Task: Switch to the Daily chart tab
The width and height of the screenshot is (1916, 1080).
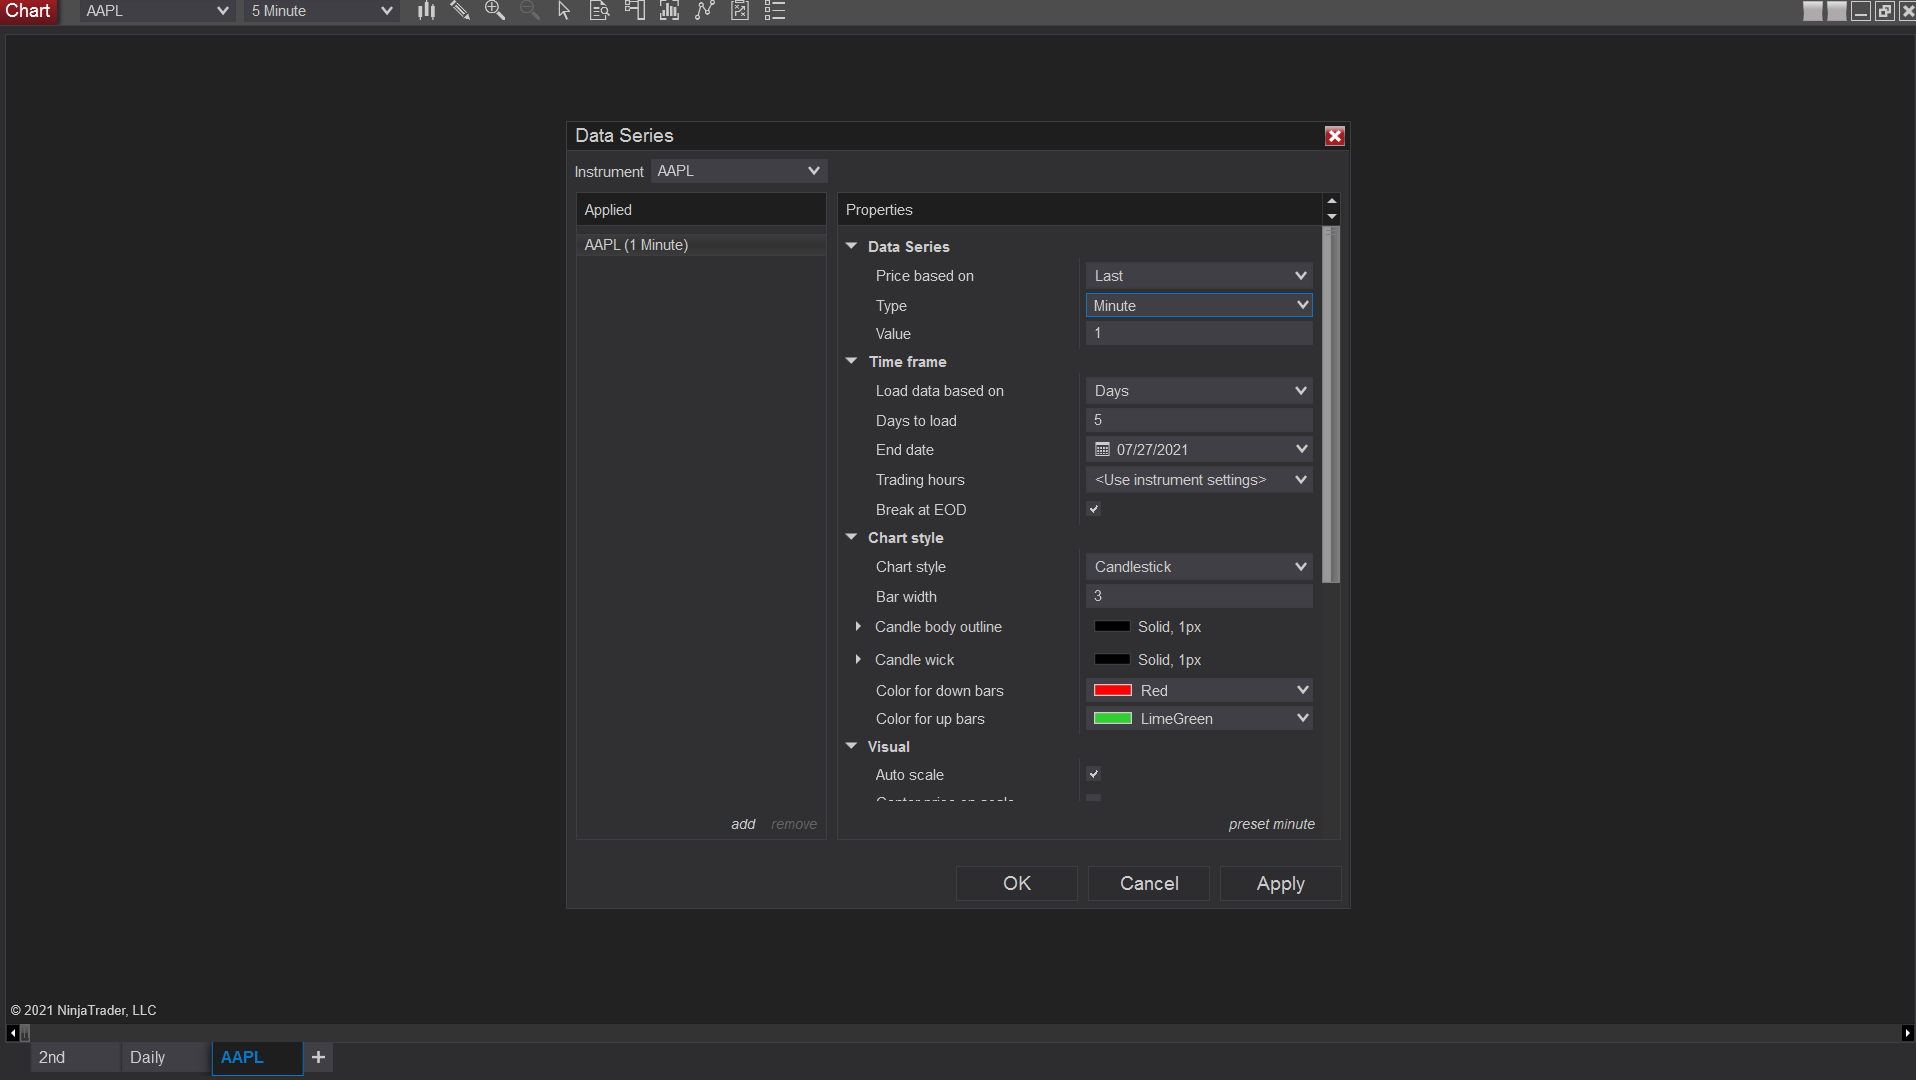Action: click(x=166, y=1057)
